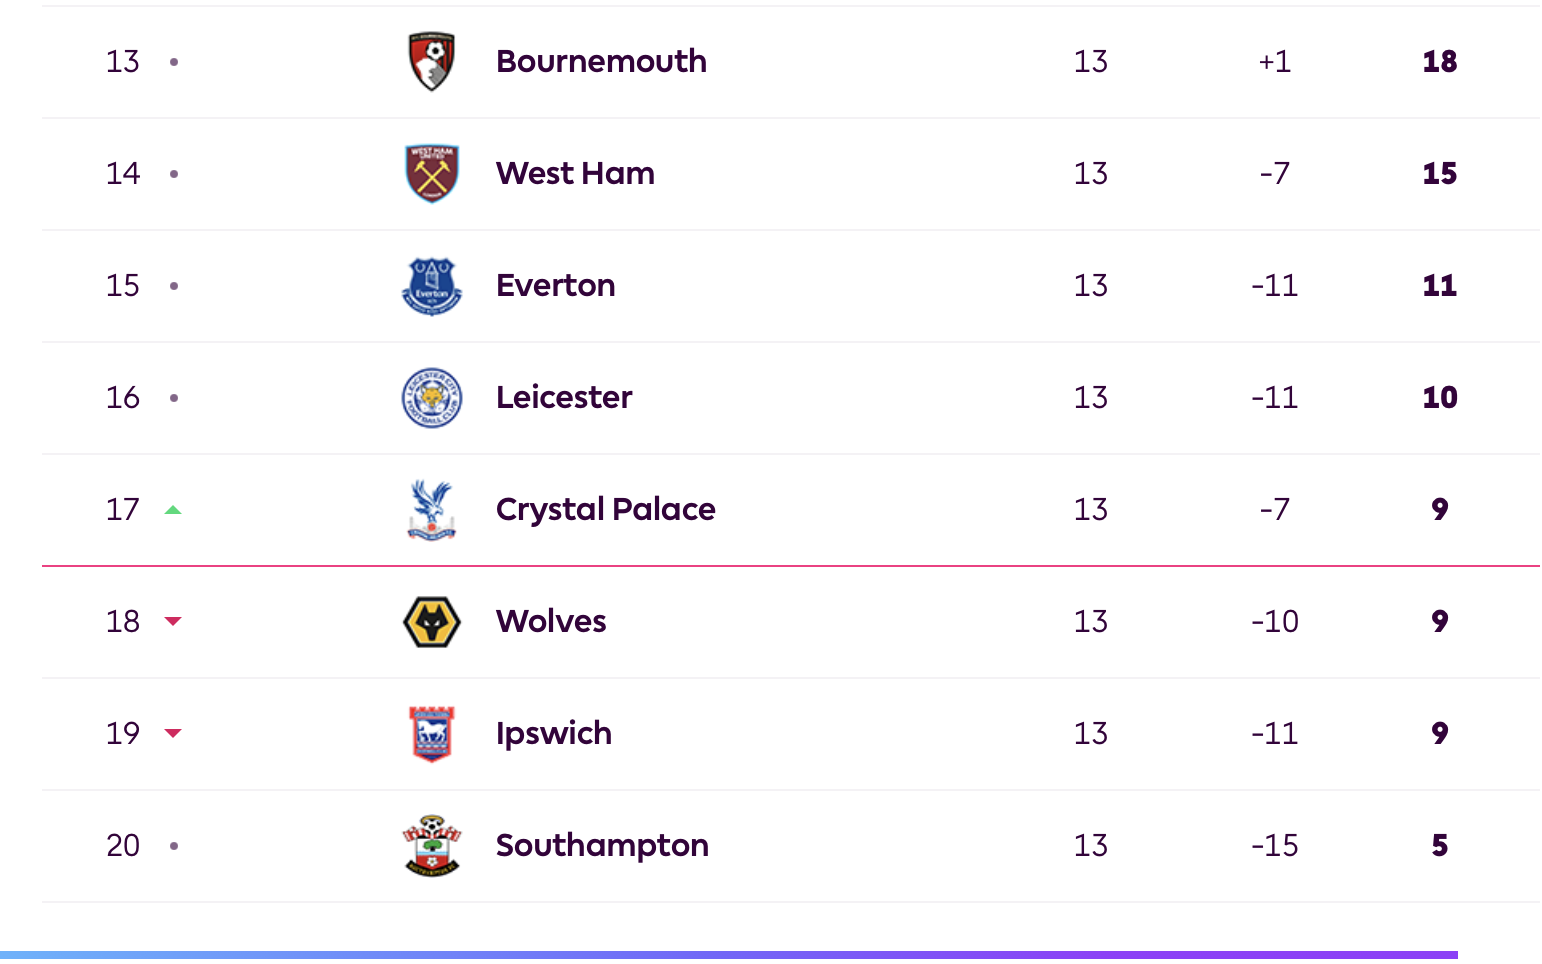This screenshot has width=1542, height=964.
Task: Click the Everton club badge
Action: (432, 286)
